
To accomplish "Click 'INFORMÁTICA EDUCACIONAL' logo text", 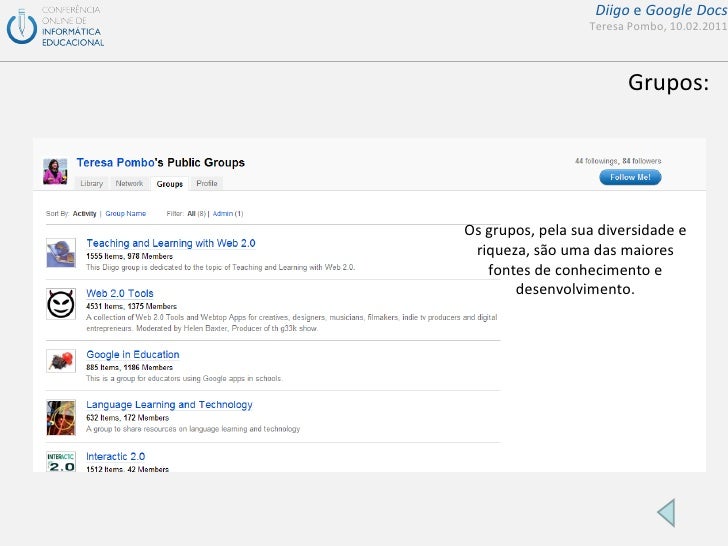I will (x=73, y=37).
